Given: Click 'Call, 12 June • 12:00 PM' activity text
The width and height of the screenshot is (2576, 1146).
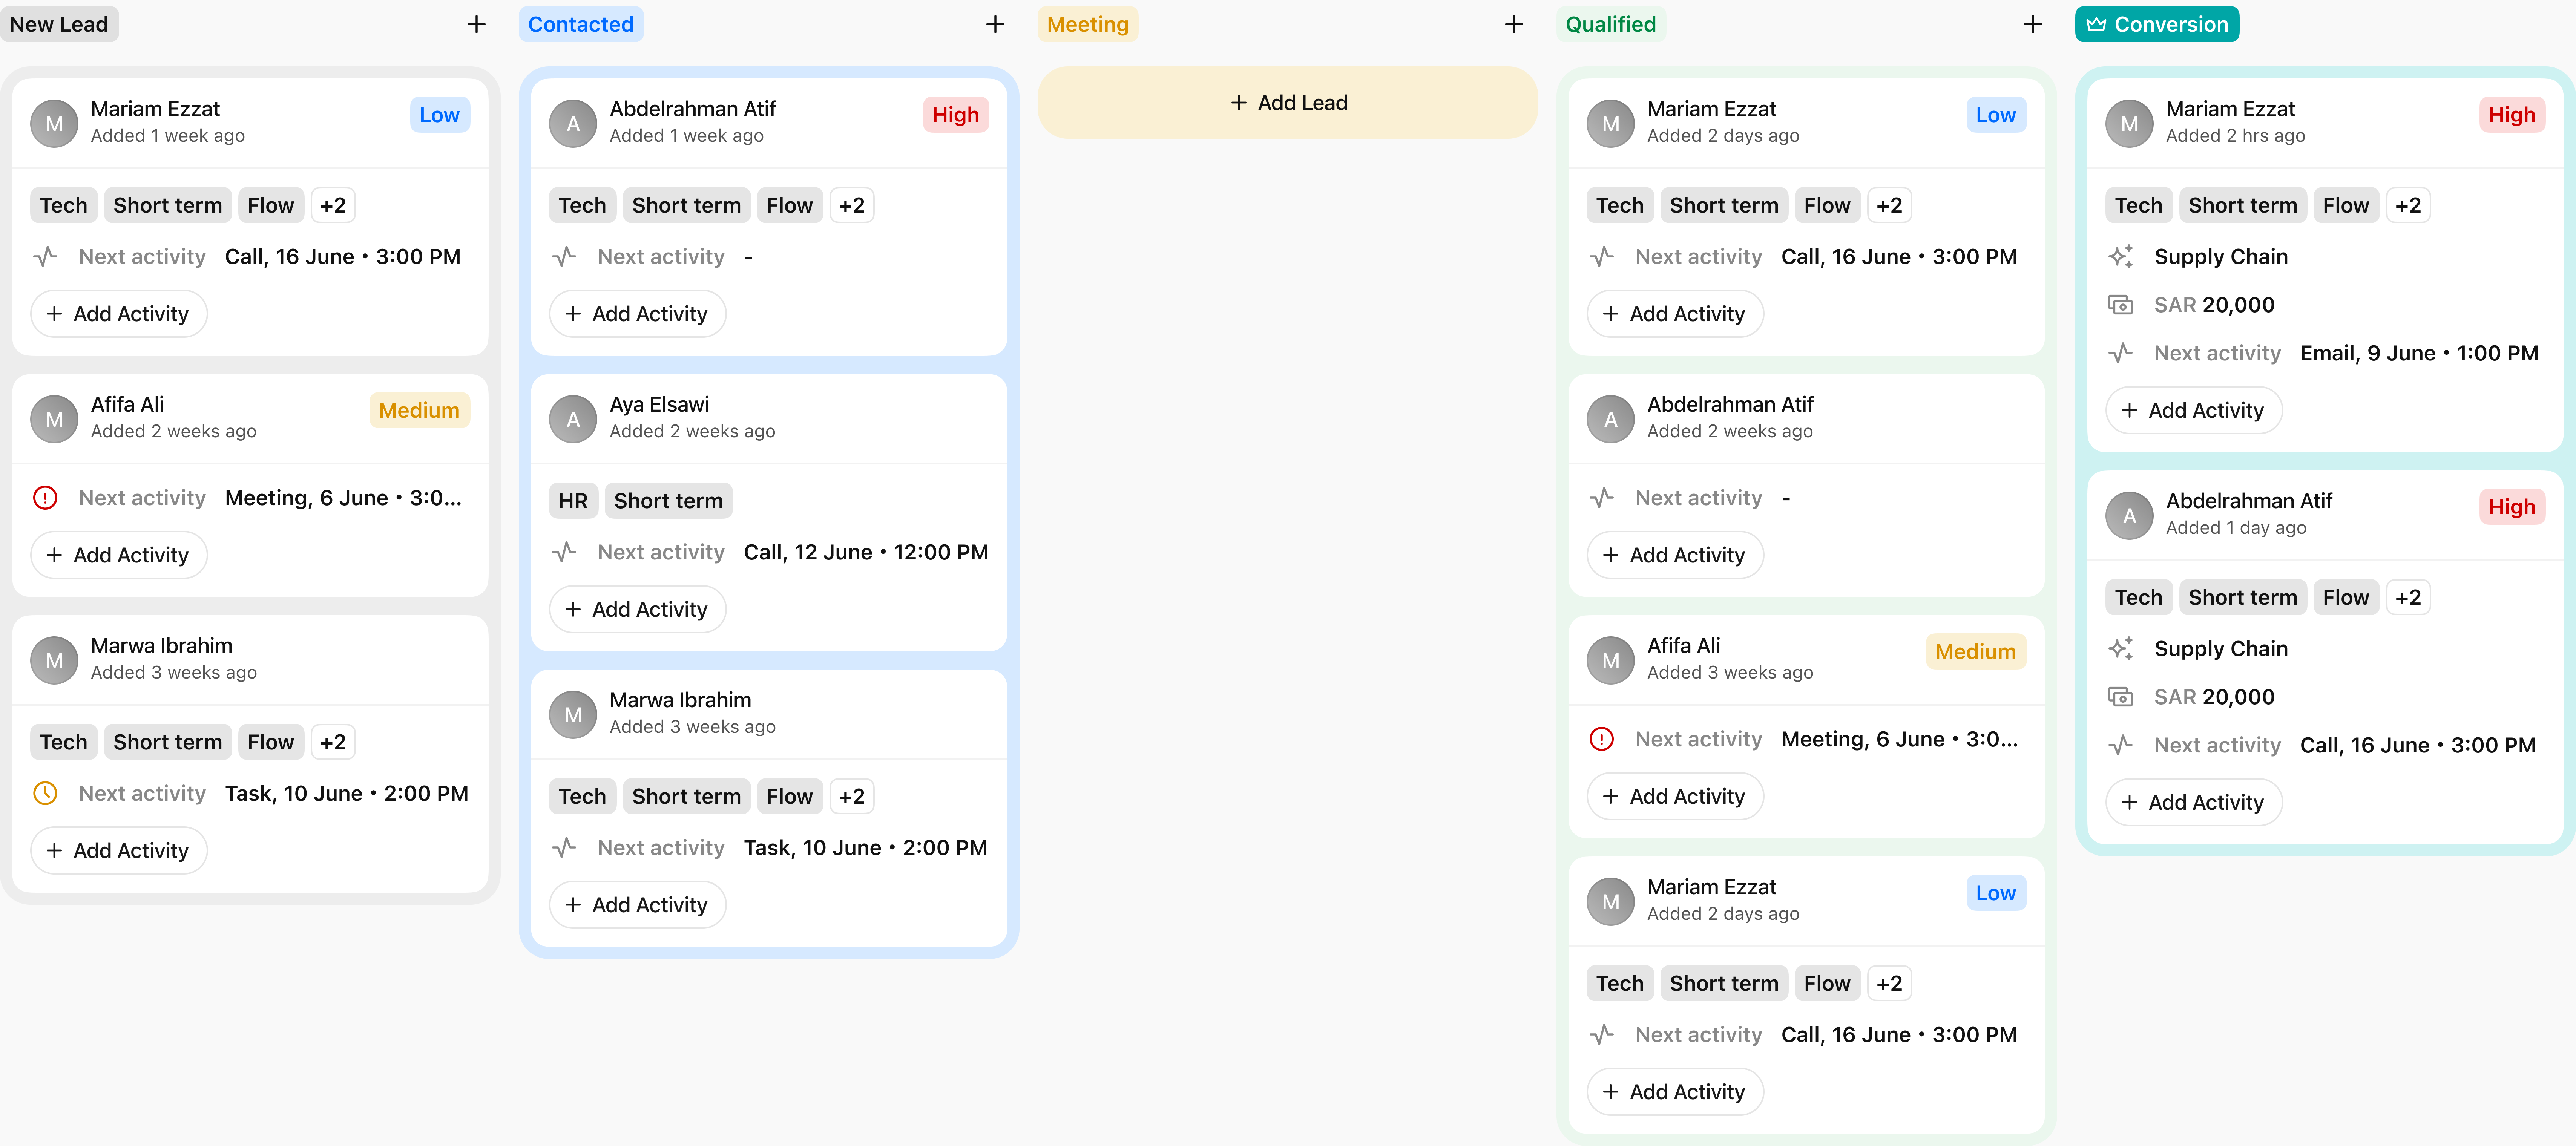Looking at the screenshot, I should pyautogui.click(x=866, y=552).
